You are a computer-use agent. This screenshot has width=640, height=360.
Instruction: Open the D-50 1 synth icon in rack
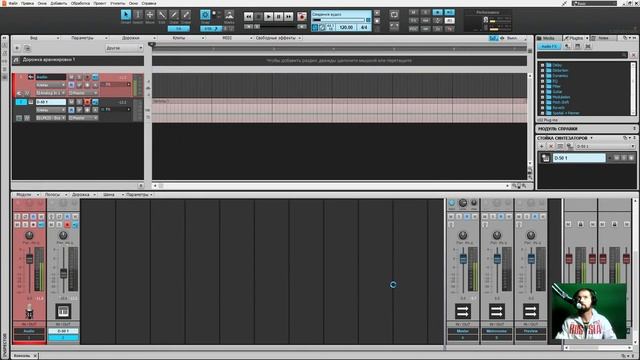pyautogui.click(x=545, y=158)
